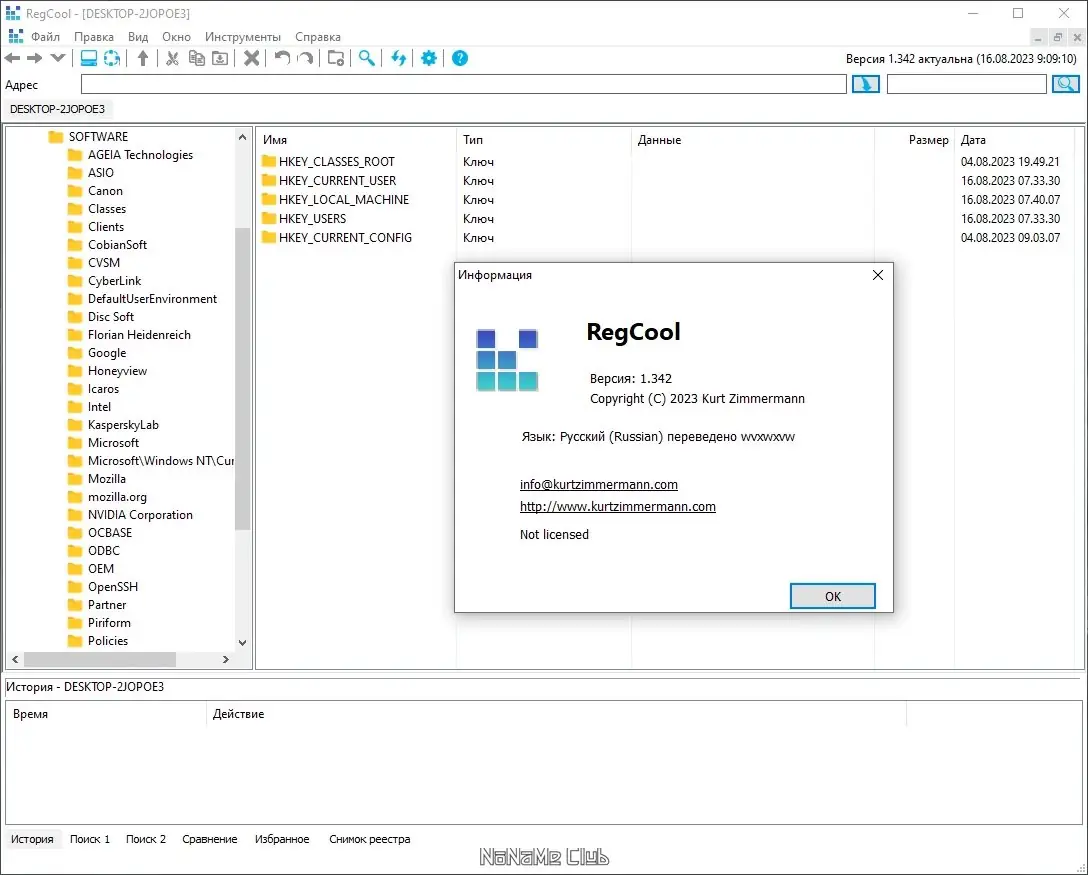
Task: Click the blue help question icon
Action: (x=460, y=58)
